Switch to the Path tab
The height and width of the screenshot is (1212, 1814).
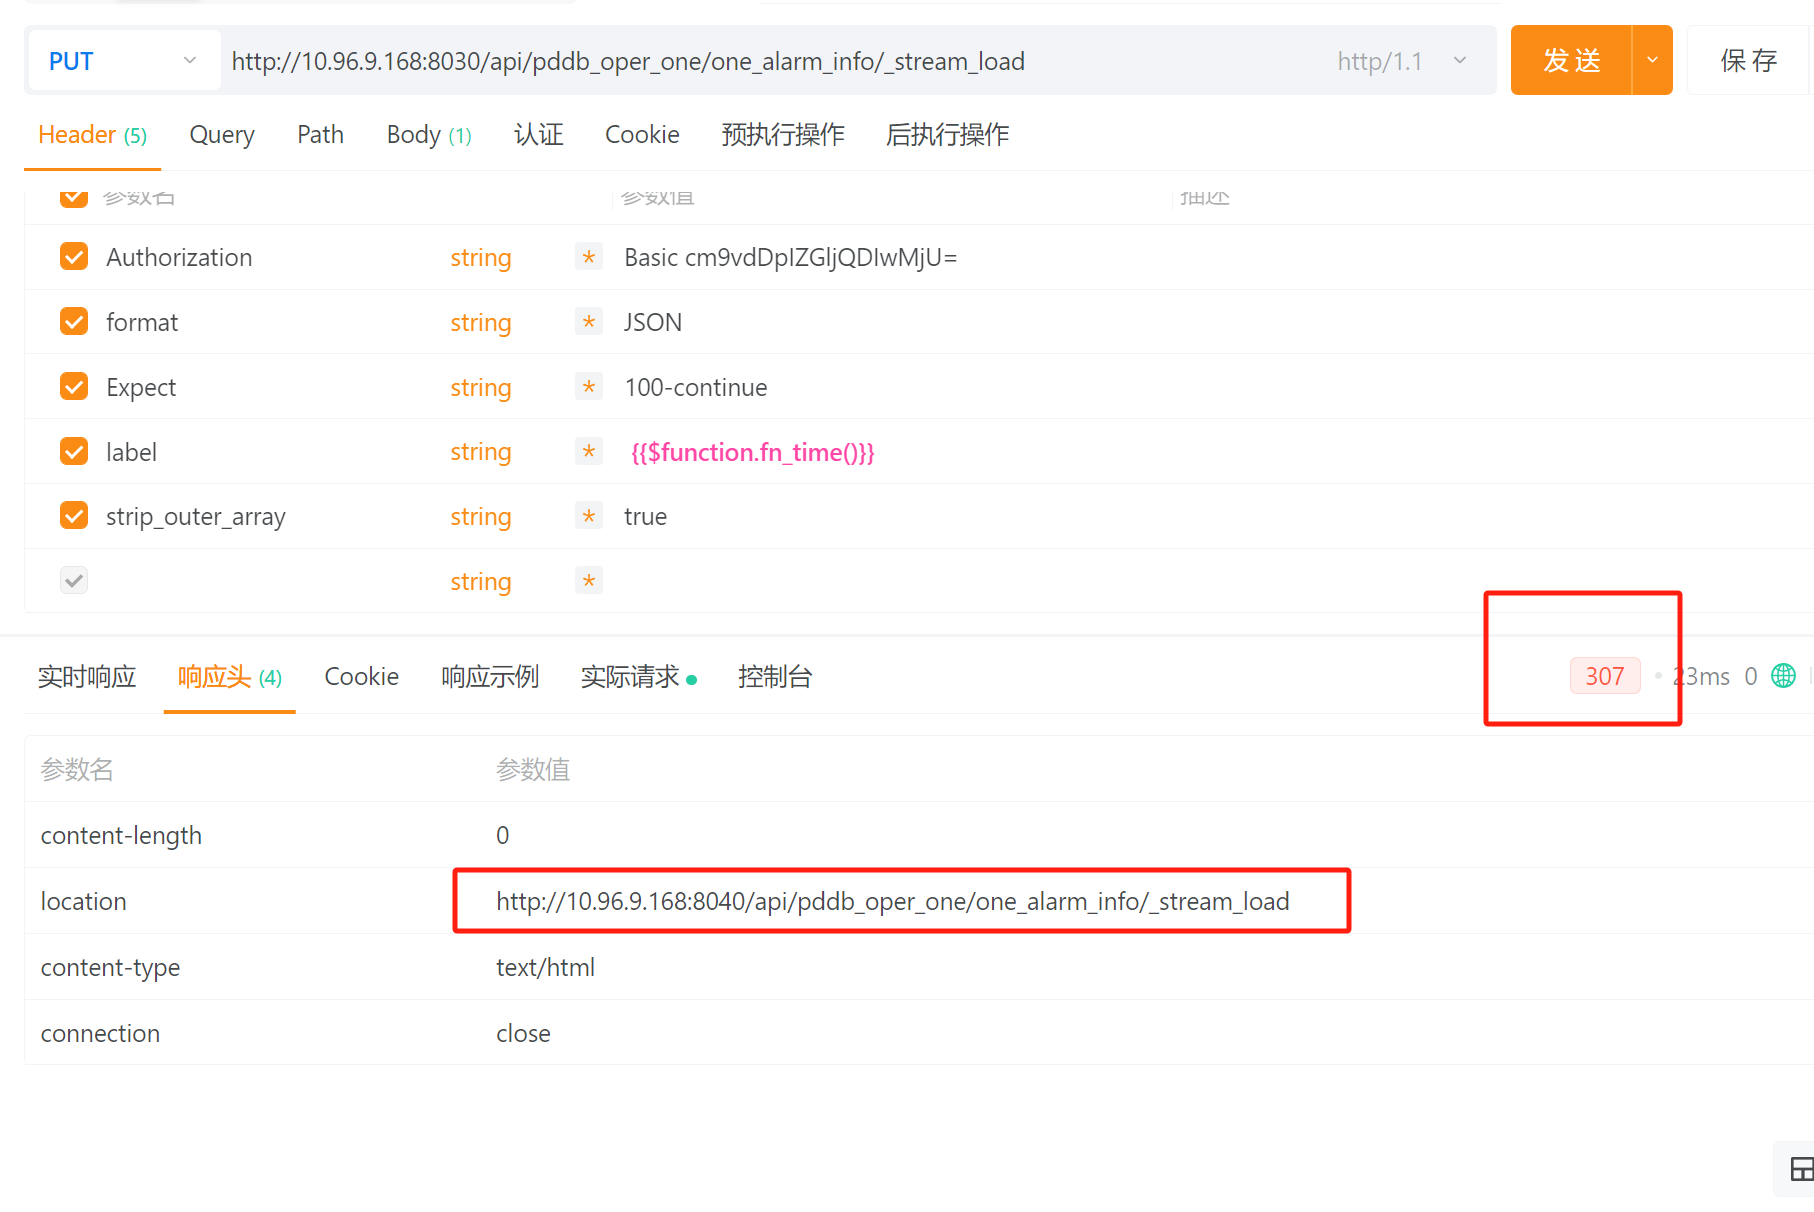320,135
